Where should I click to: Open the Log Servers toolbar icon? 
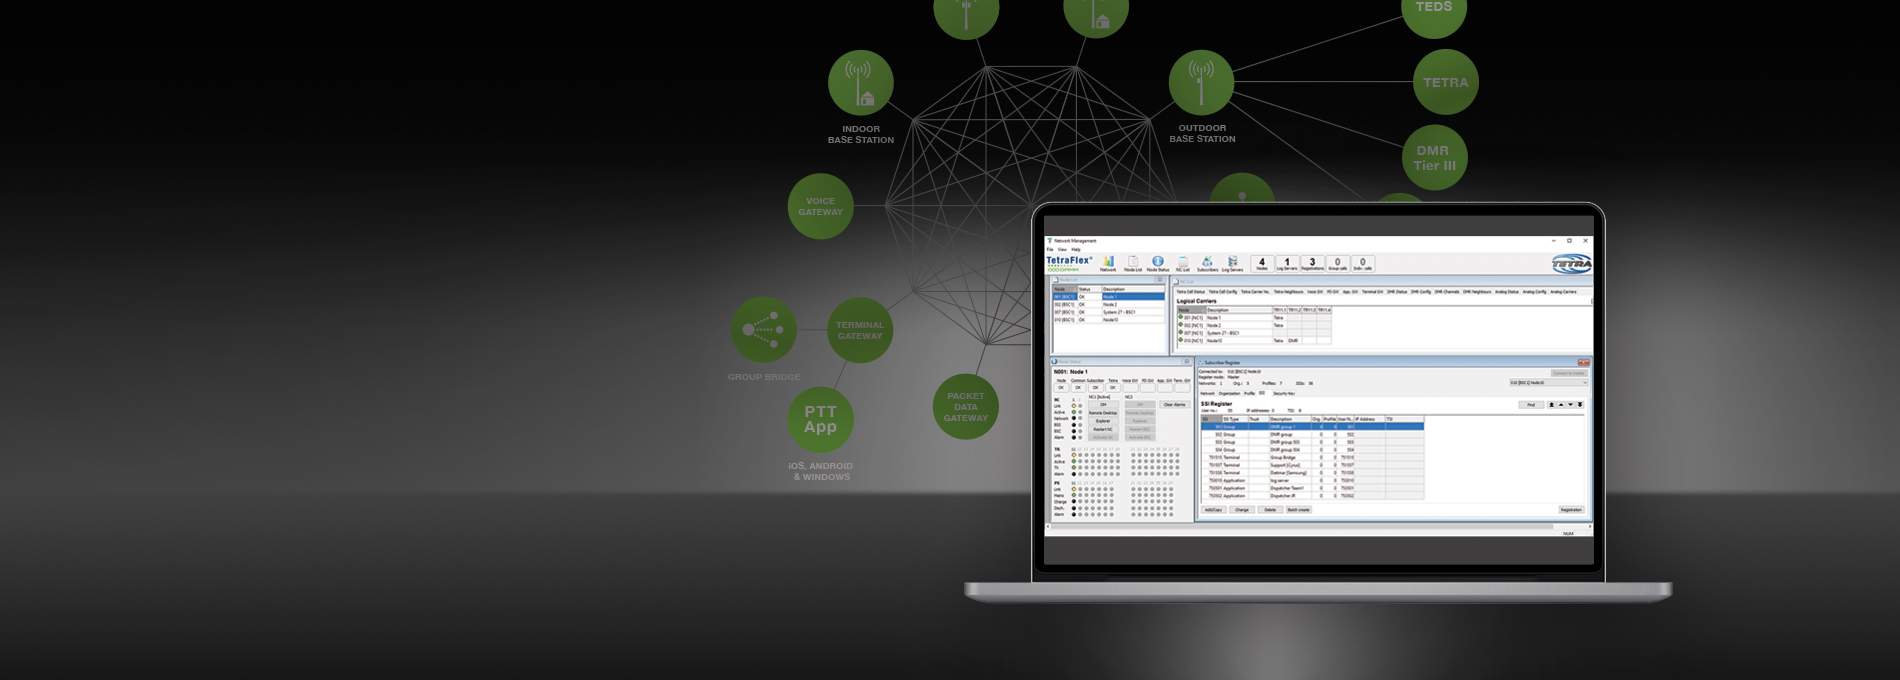[1232, 264]
